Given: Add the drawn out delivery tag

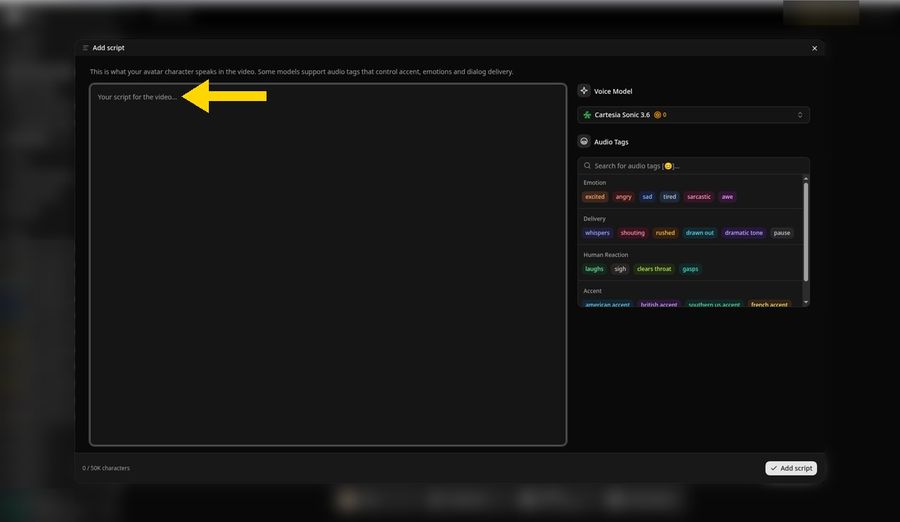Looking at the screenshot, I should coord(700,233).
